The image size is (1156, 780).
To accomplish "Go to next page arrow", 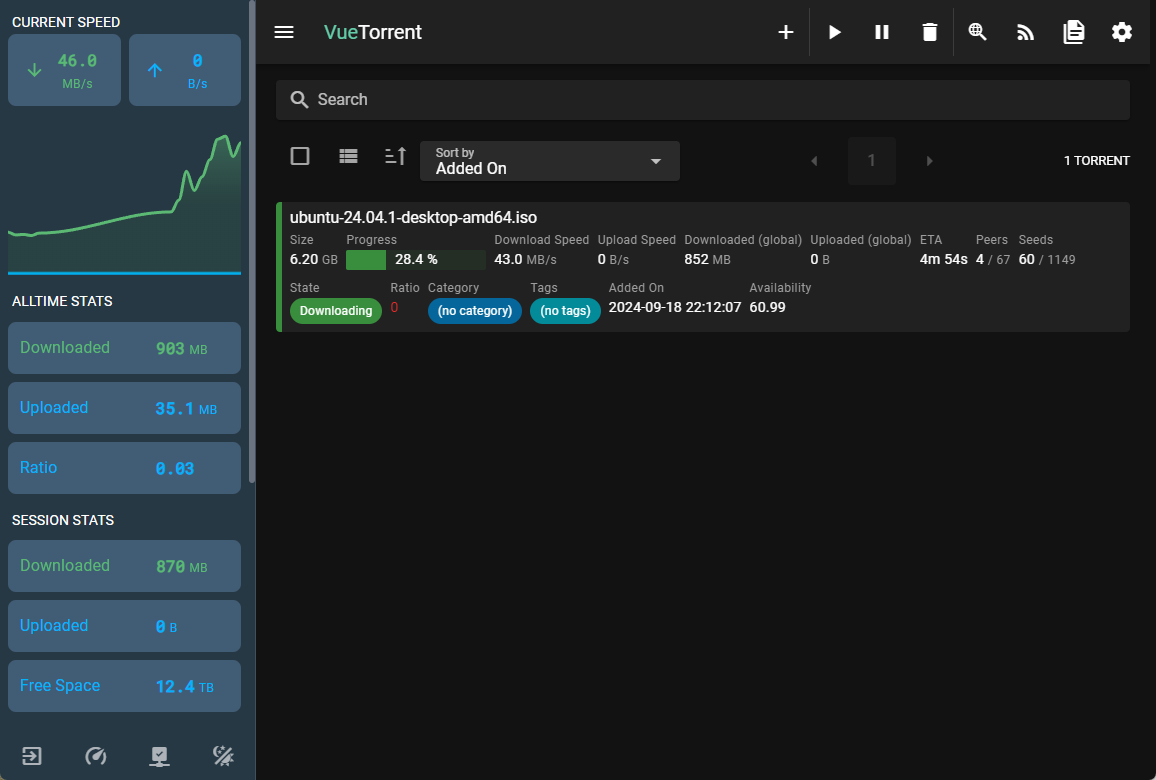I will click(929, 161).
